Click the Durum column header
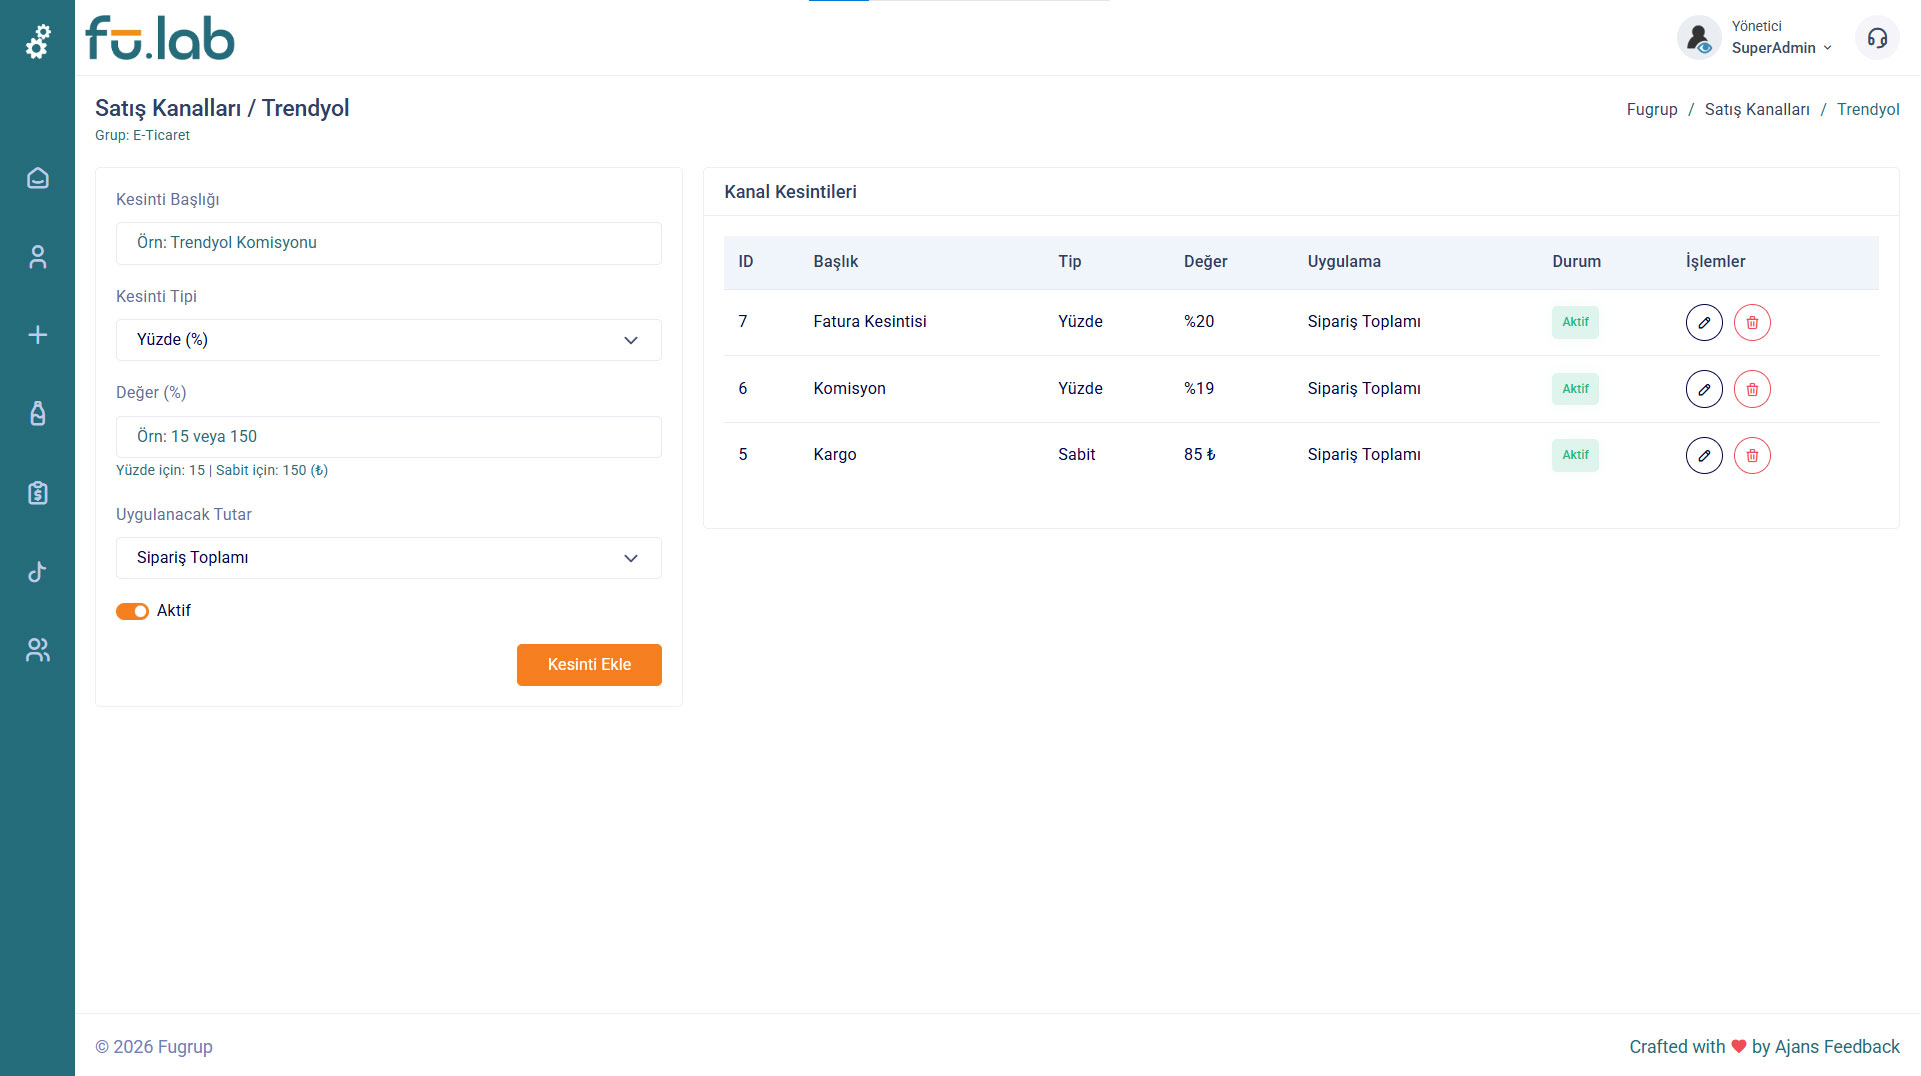 [1577, 262]
